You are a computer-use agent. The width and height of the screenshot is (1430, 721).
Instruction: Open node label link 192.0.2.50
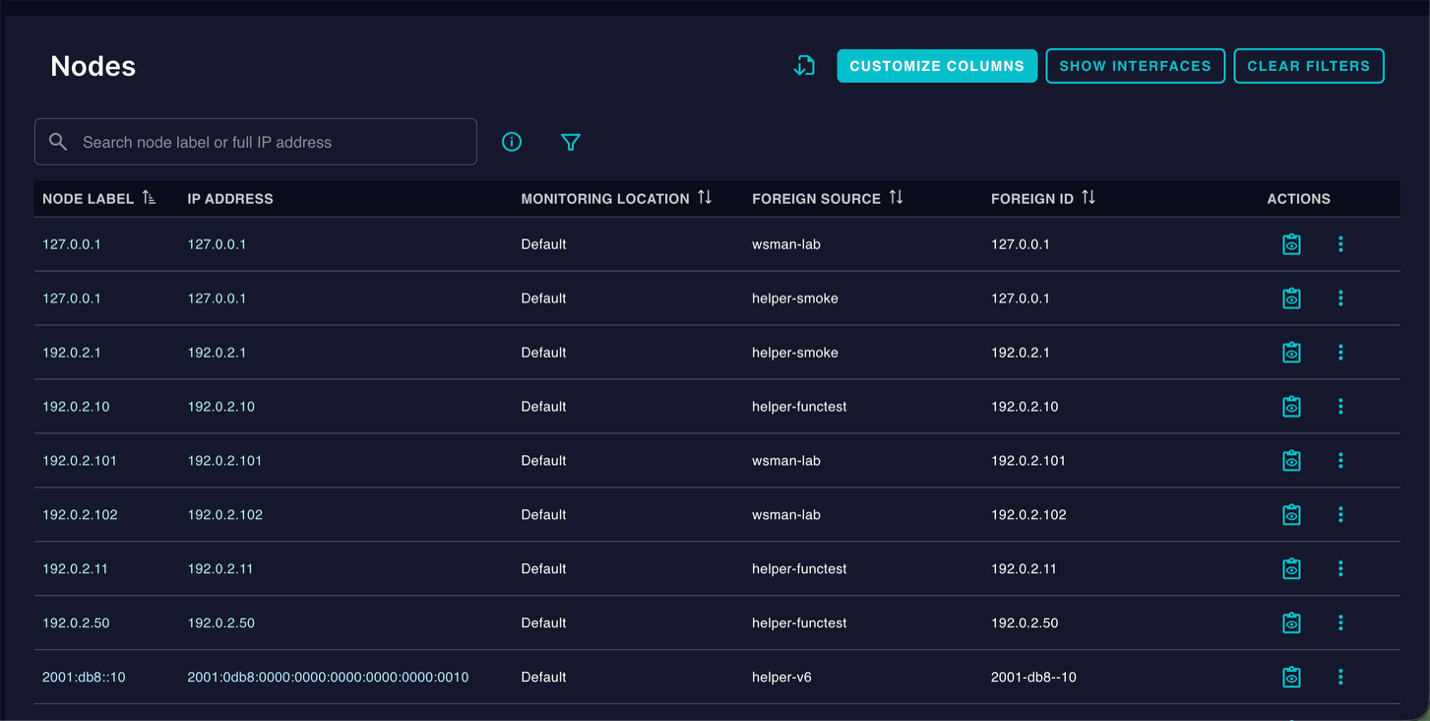pos(76,622)
